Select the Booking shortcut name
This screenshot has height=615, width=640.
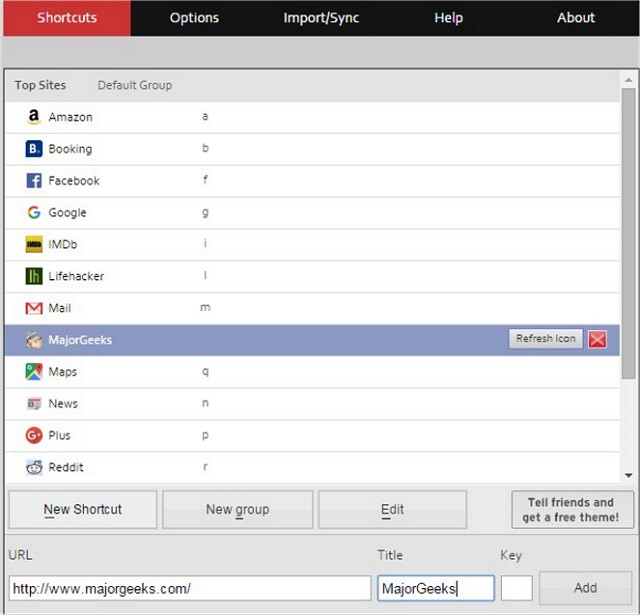pyautogui.click(x=70, y=149)
